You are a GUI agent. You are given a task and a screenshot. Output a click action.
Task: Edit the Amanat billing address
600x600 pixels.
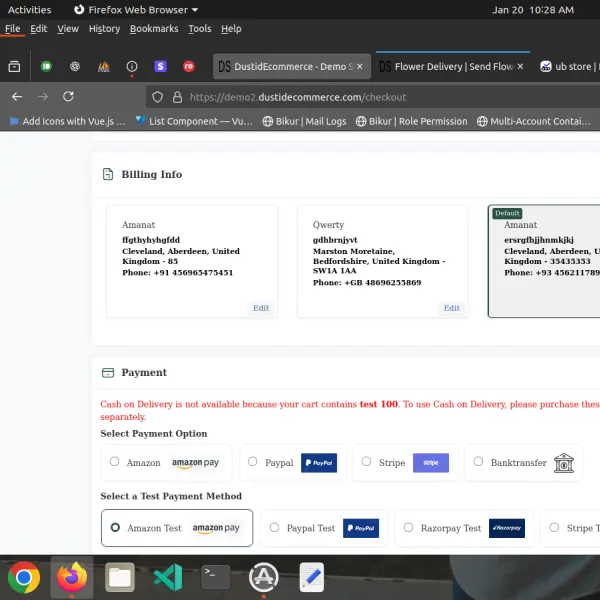click(x=260, y=308)
